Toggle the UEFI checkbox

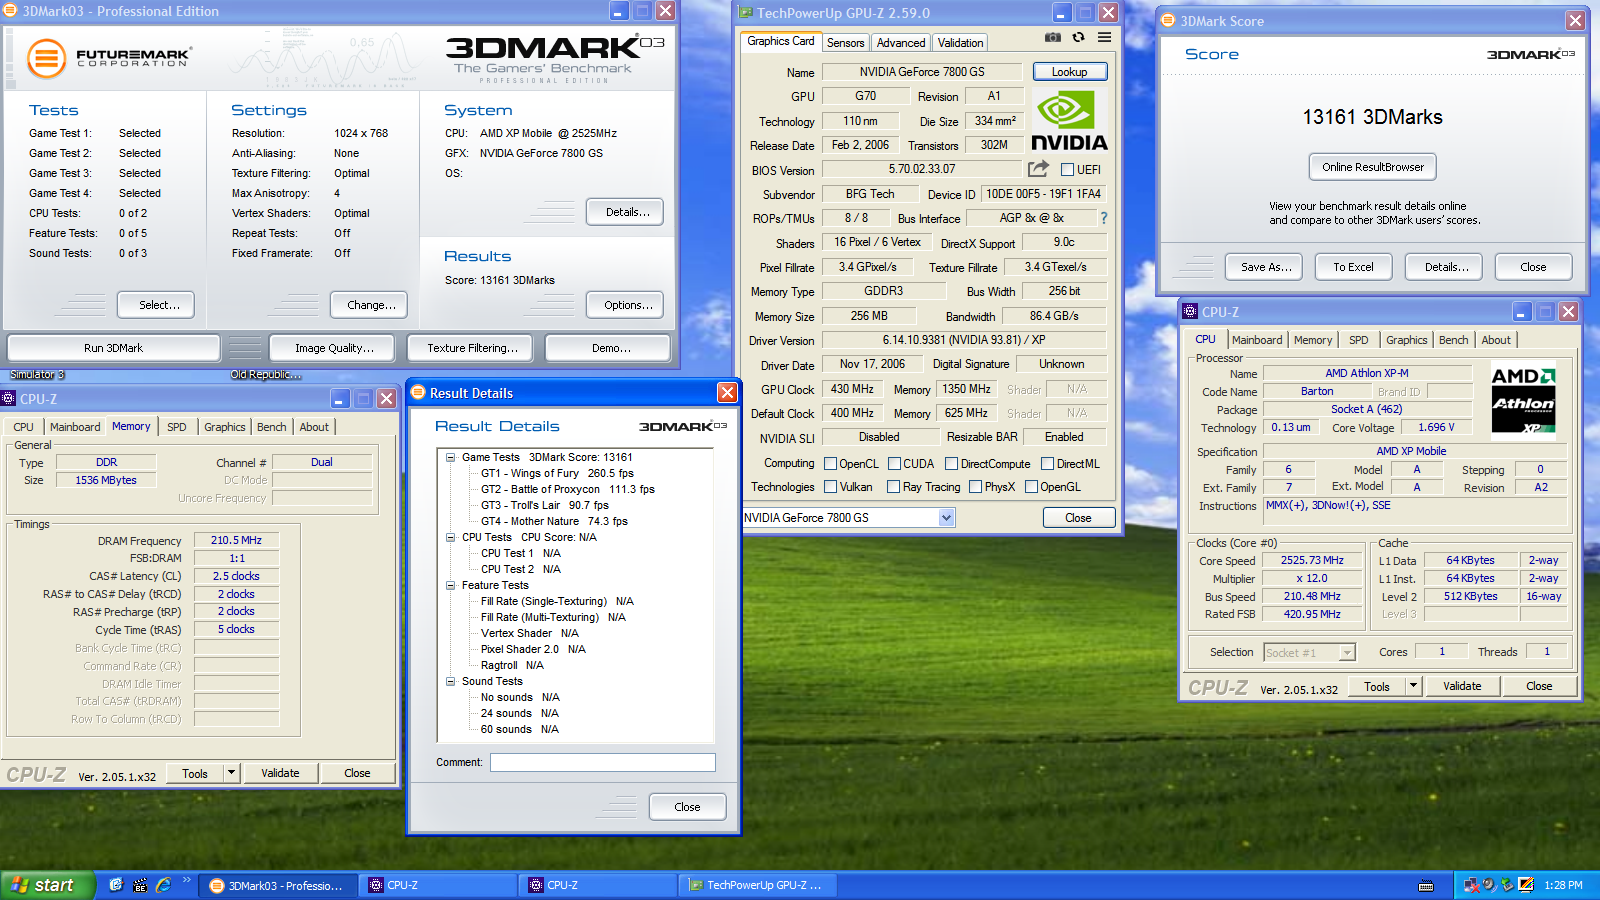(1067, 170)
